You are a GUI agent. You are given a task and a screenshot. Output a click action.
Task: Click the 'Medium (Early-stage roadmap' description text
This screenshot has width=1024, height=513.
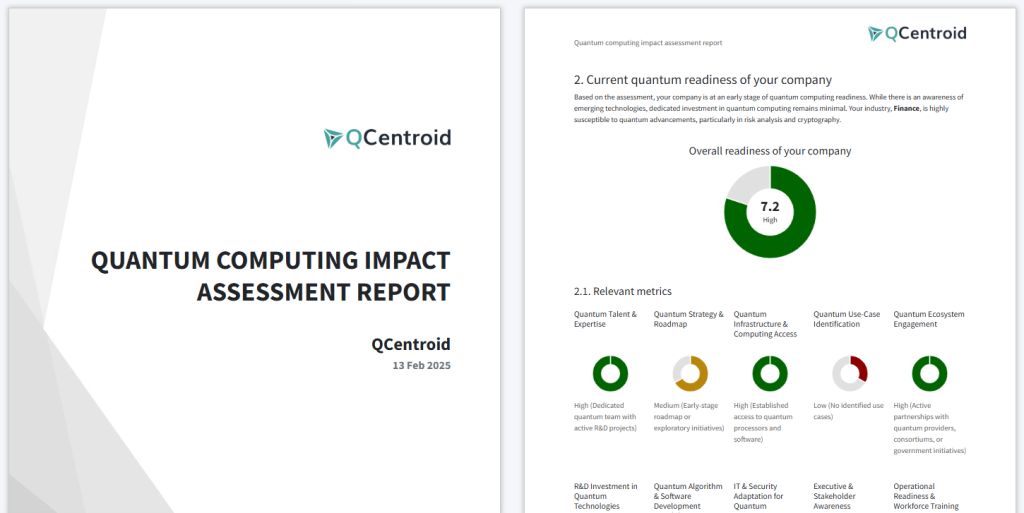pyautogui.click(x=689, y=417)
